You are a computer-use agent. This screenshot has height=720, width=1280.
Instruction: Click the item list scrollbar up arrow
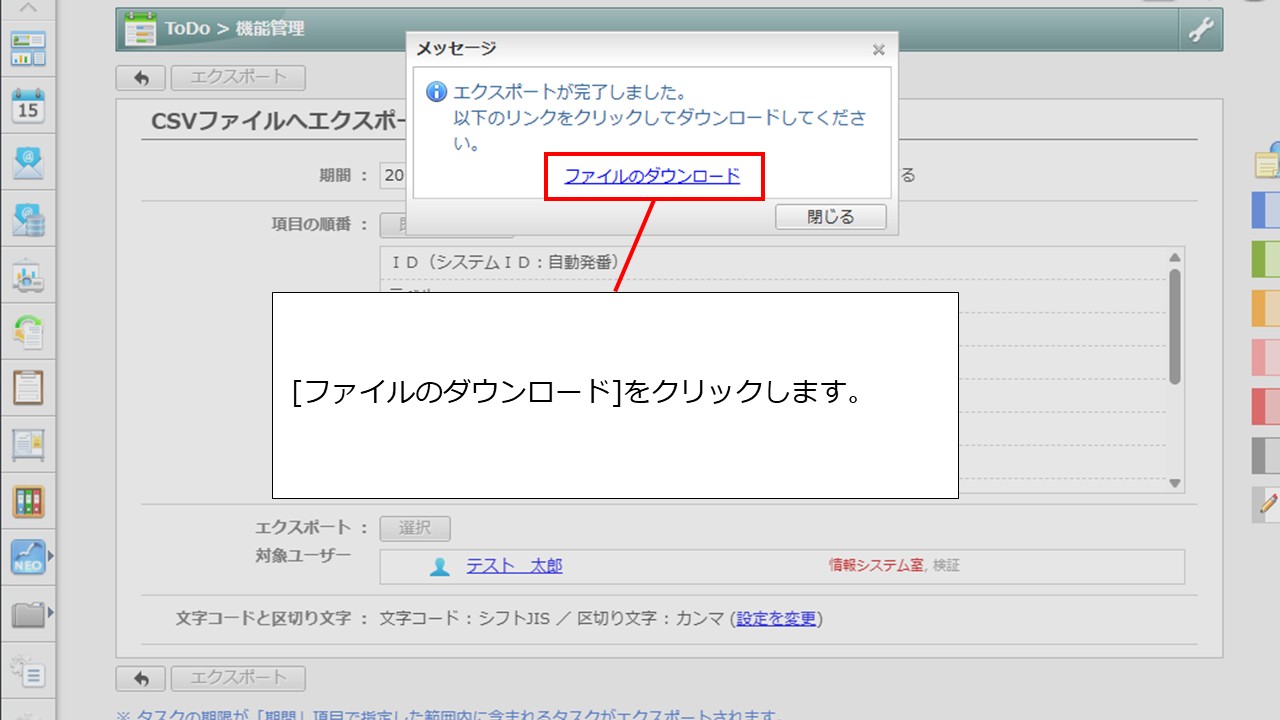click(1175, 258)
